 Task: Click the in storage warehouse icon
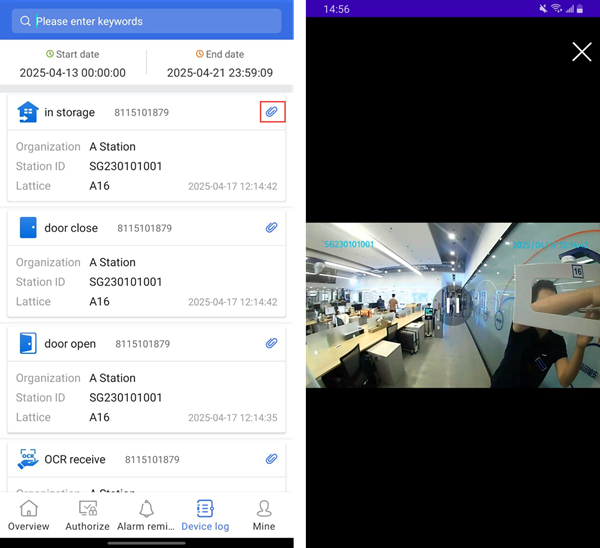click(x=27, y=113)
